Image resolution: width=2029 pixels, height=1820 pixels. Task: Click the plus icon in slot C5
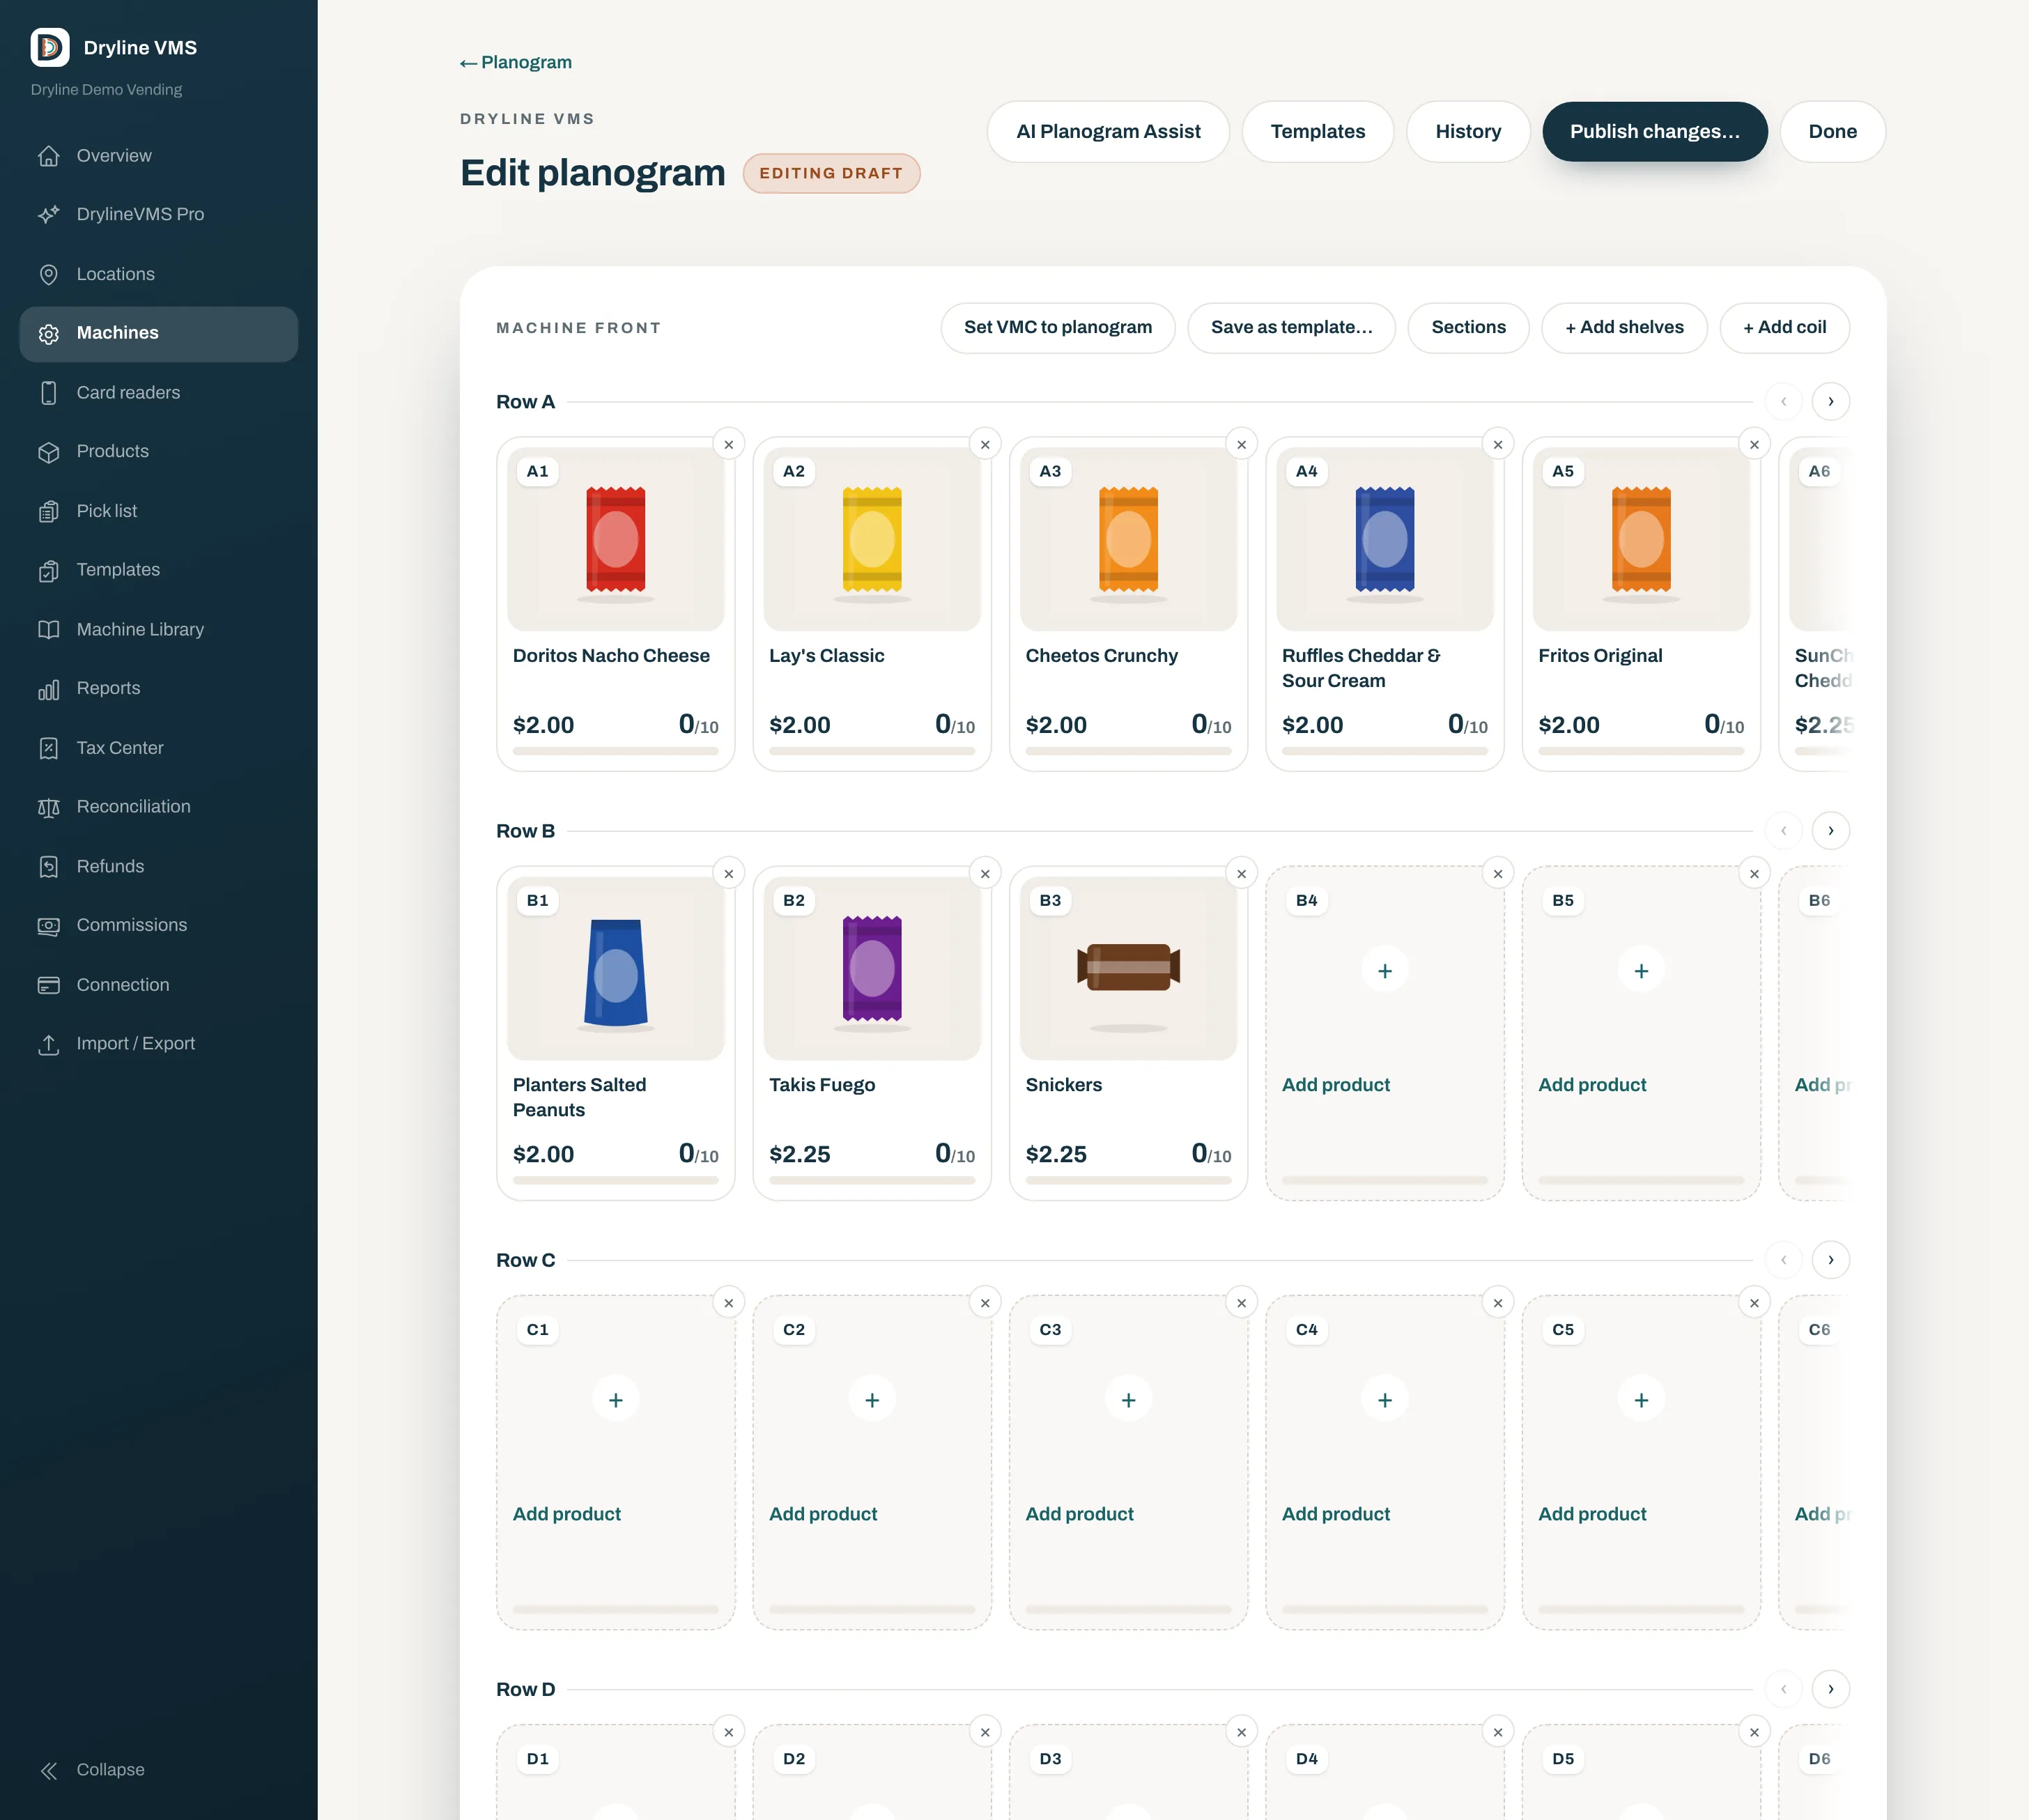1641,1399
